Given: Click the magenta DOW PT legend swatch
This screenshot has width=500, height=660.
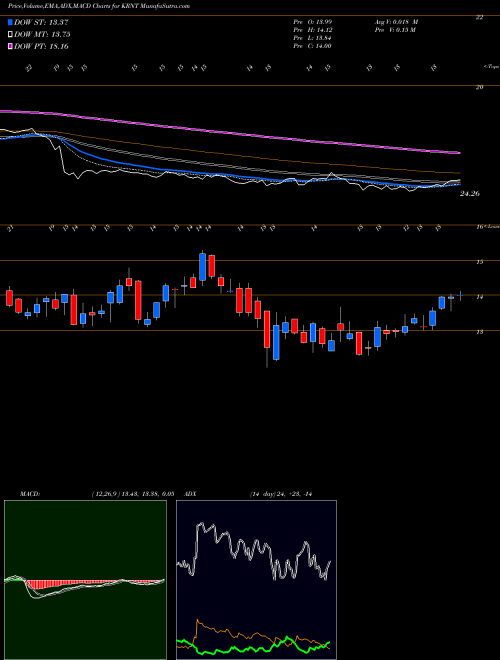Looking at the screenshot, I should coord(10,46).
